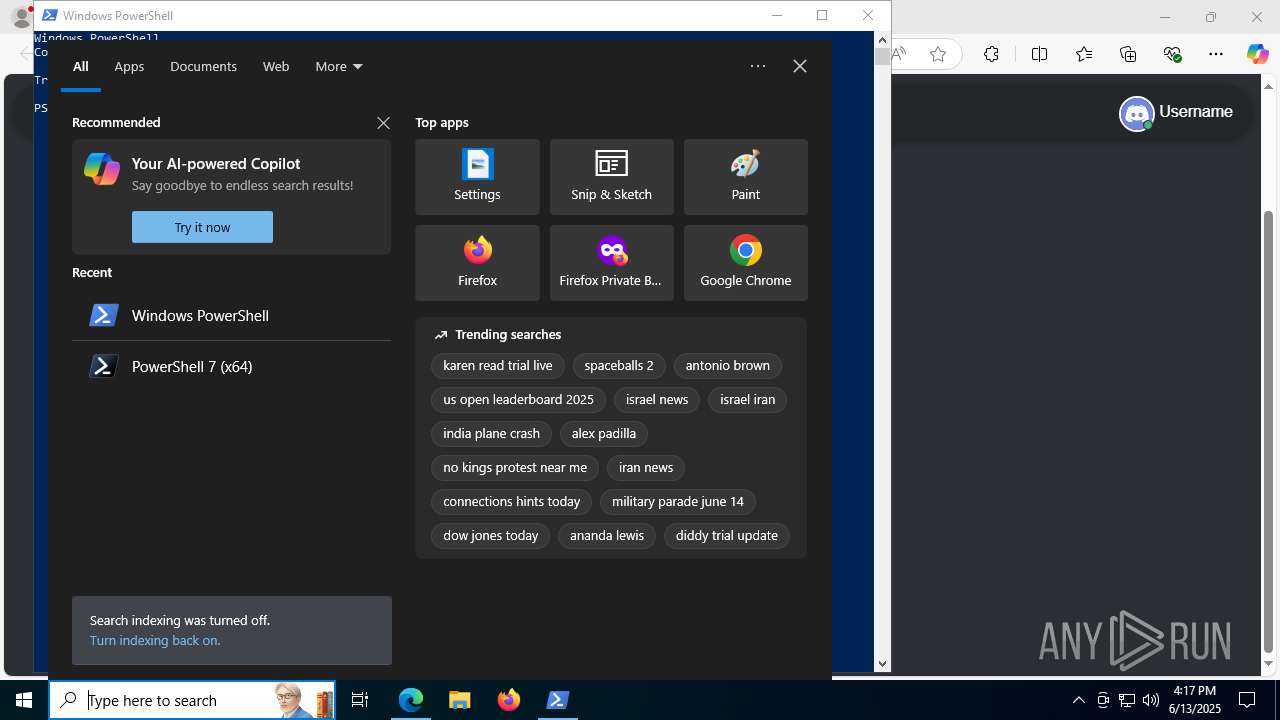Select PowerShell icon on the taskbar

click(x=557, y=700)
